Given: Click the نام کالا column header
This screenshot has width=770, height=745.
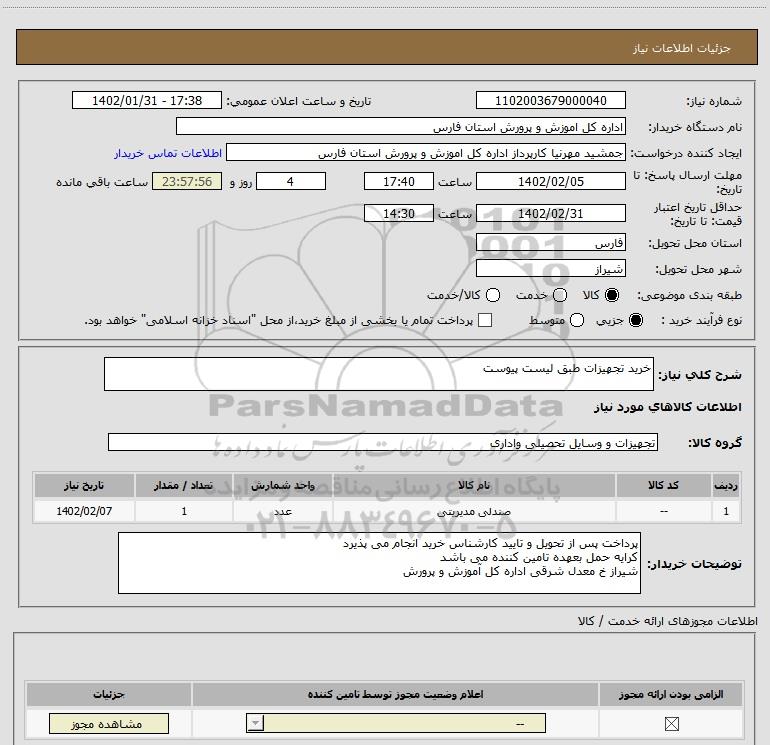Looking at the screenshot, I should pyautogui.click(x=474, y=485).
